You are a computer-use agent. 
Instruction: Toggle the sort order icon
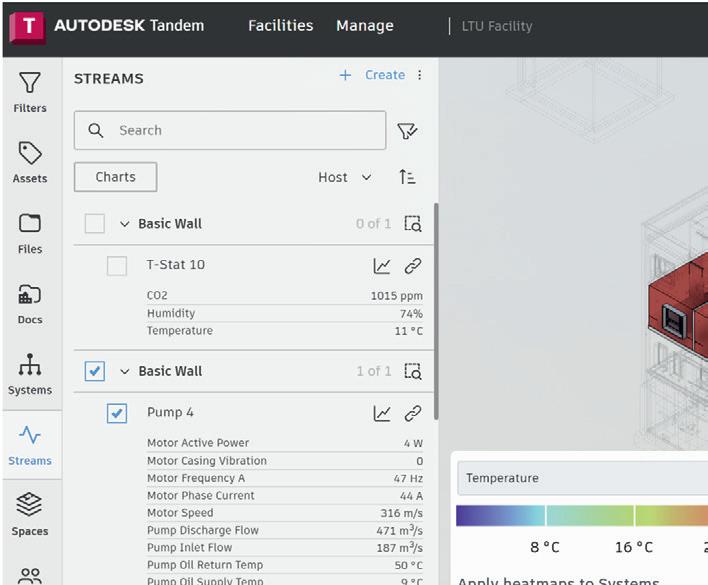pos(407,177)
